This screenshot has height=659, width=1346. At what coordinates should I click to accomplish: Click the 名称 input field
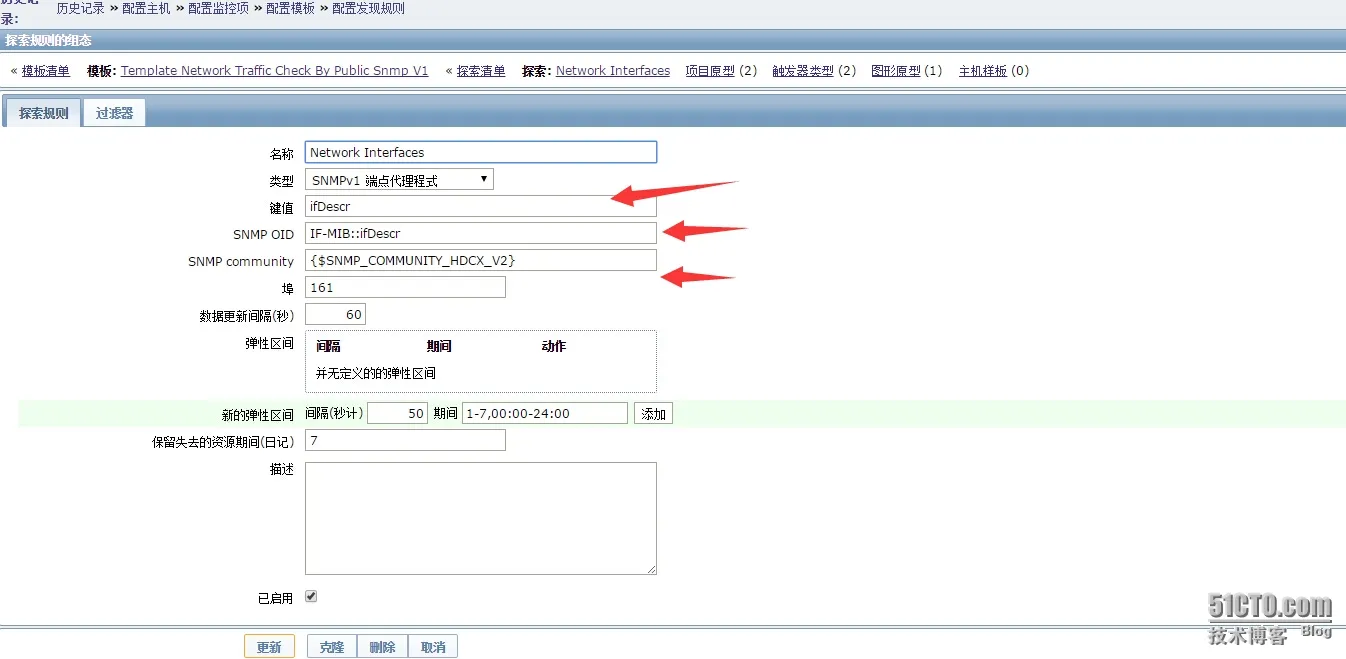point(481,152)
